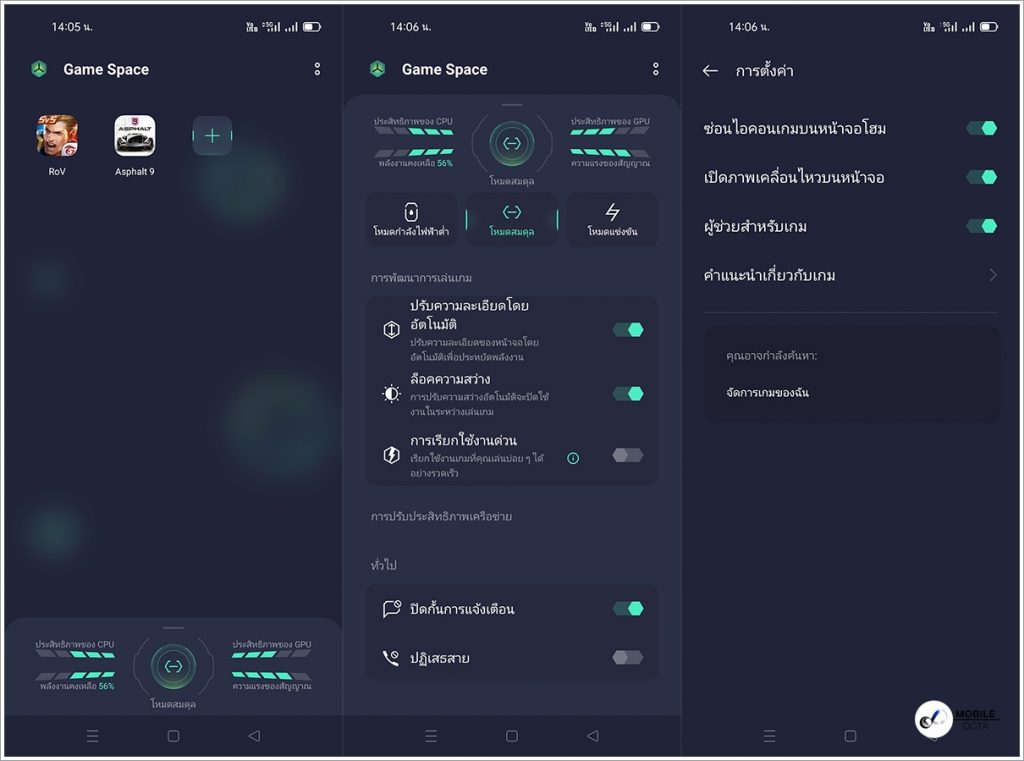
Task: Open the RoV game icon
Action: 57,136
